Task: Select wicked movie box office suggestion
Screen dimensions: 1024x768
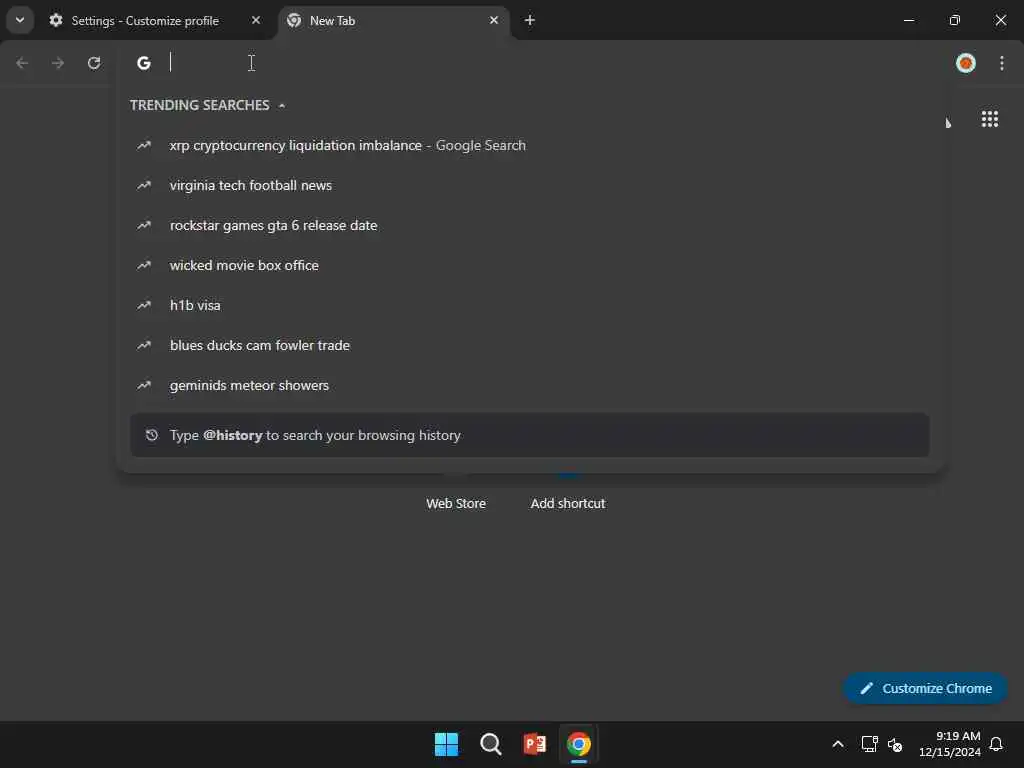Action: click(530, 265)
